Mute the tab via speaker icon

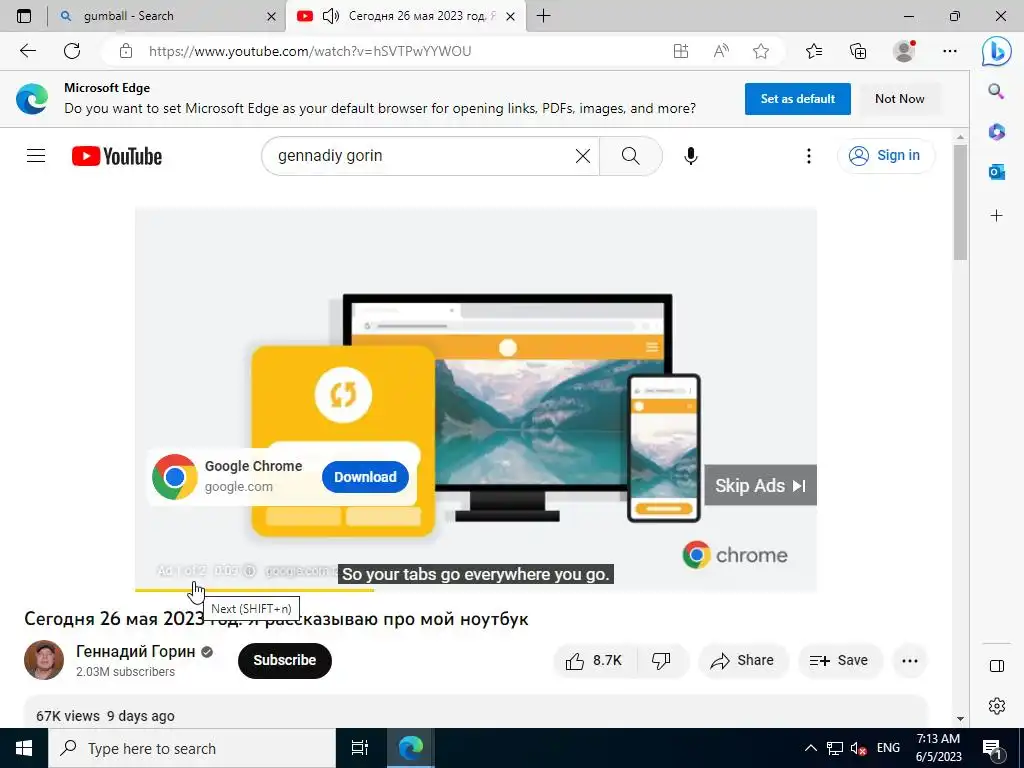[331, 16]
